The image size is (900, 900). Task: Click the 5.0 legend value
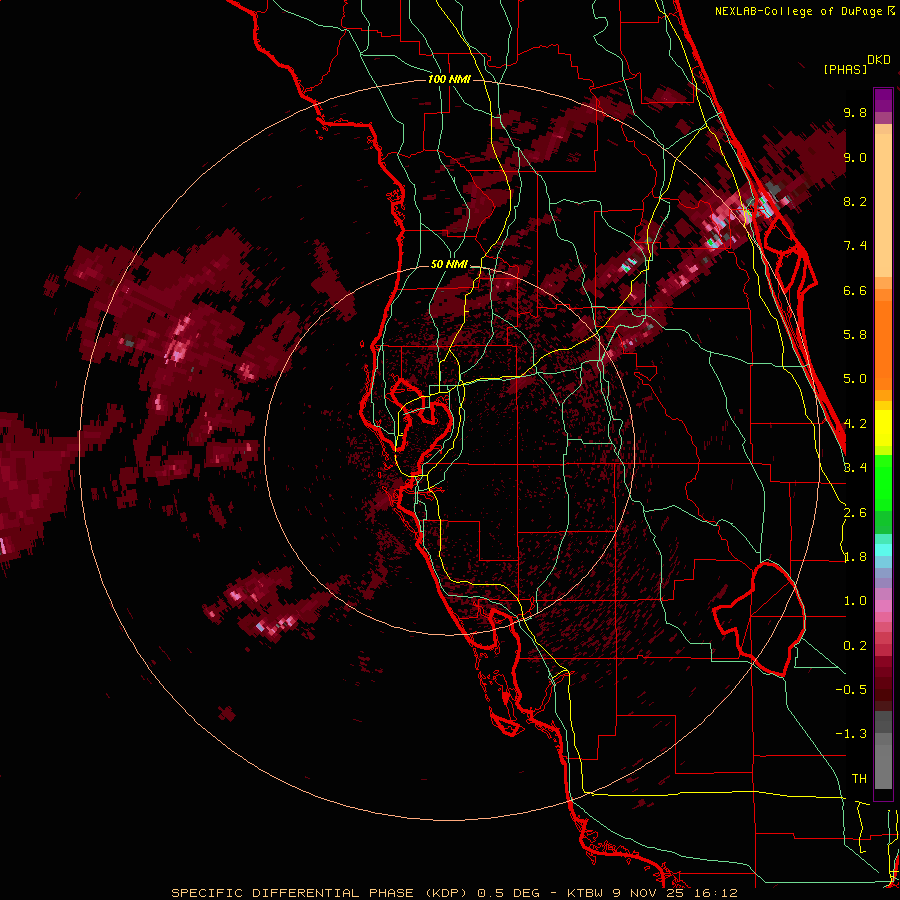tap(855, 379)
